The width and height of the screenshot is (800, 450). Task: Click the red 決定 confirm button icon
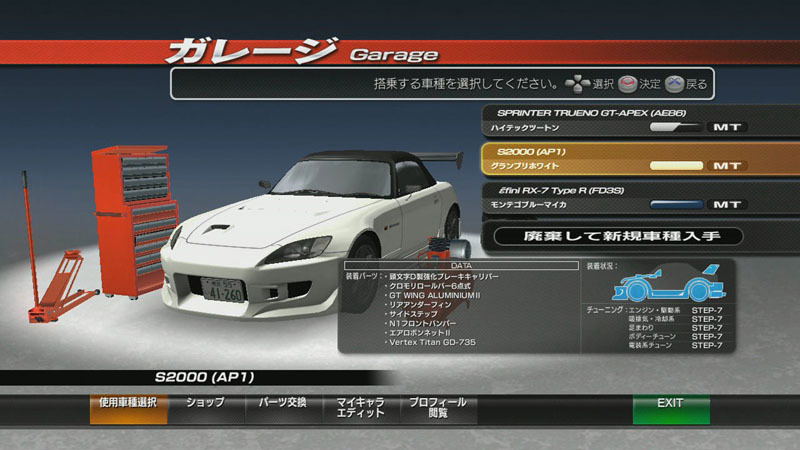pos(628,83)
